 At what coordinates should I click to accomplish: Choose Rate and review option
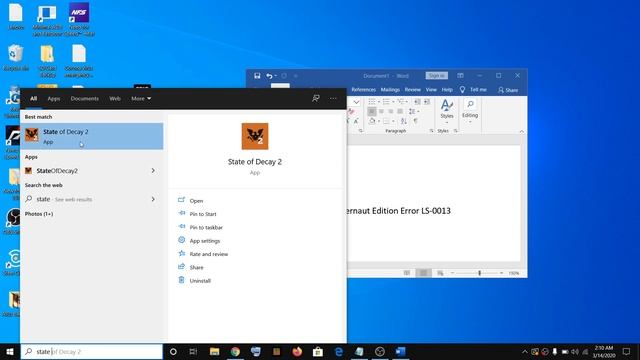[x=209, y=254]
